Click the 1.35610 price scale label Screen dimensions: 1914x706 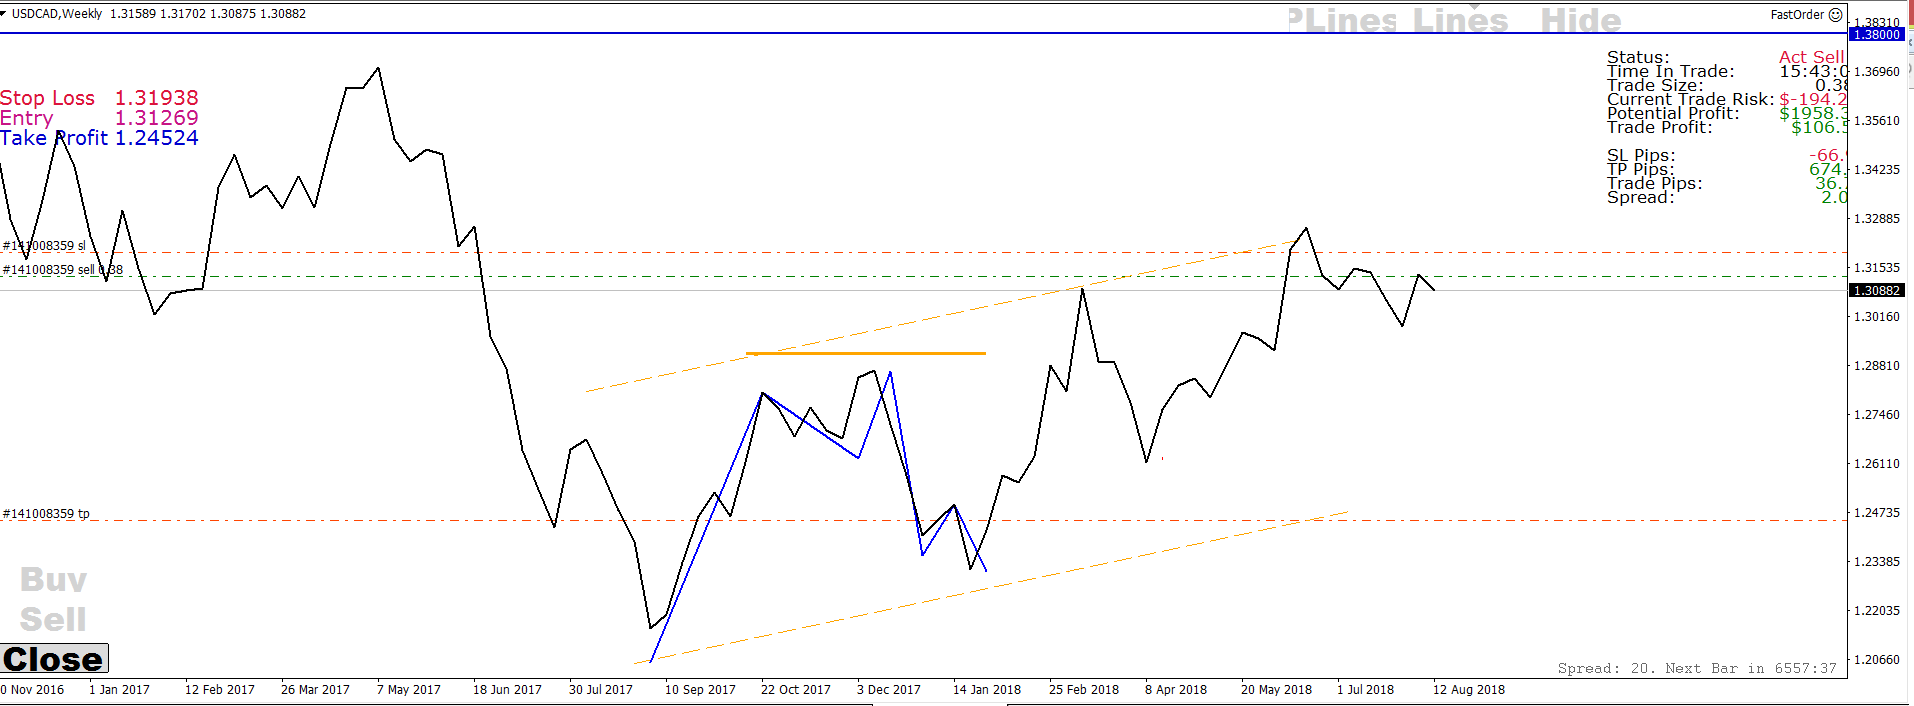tap(1877, 121)
